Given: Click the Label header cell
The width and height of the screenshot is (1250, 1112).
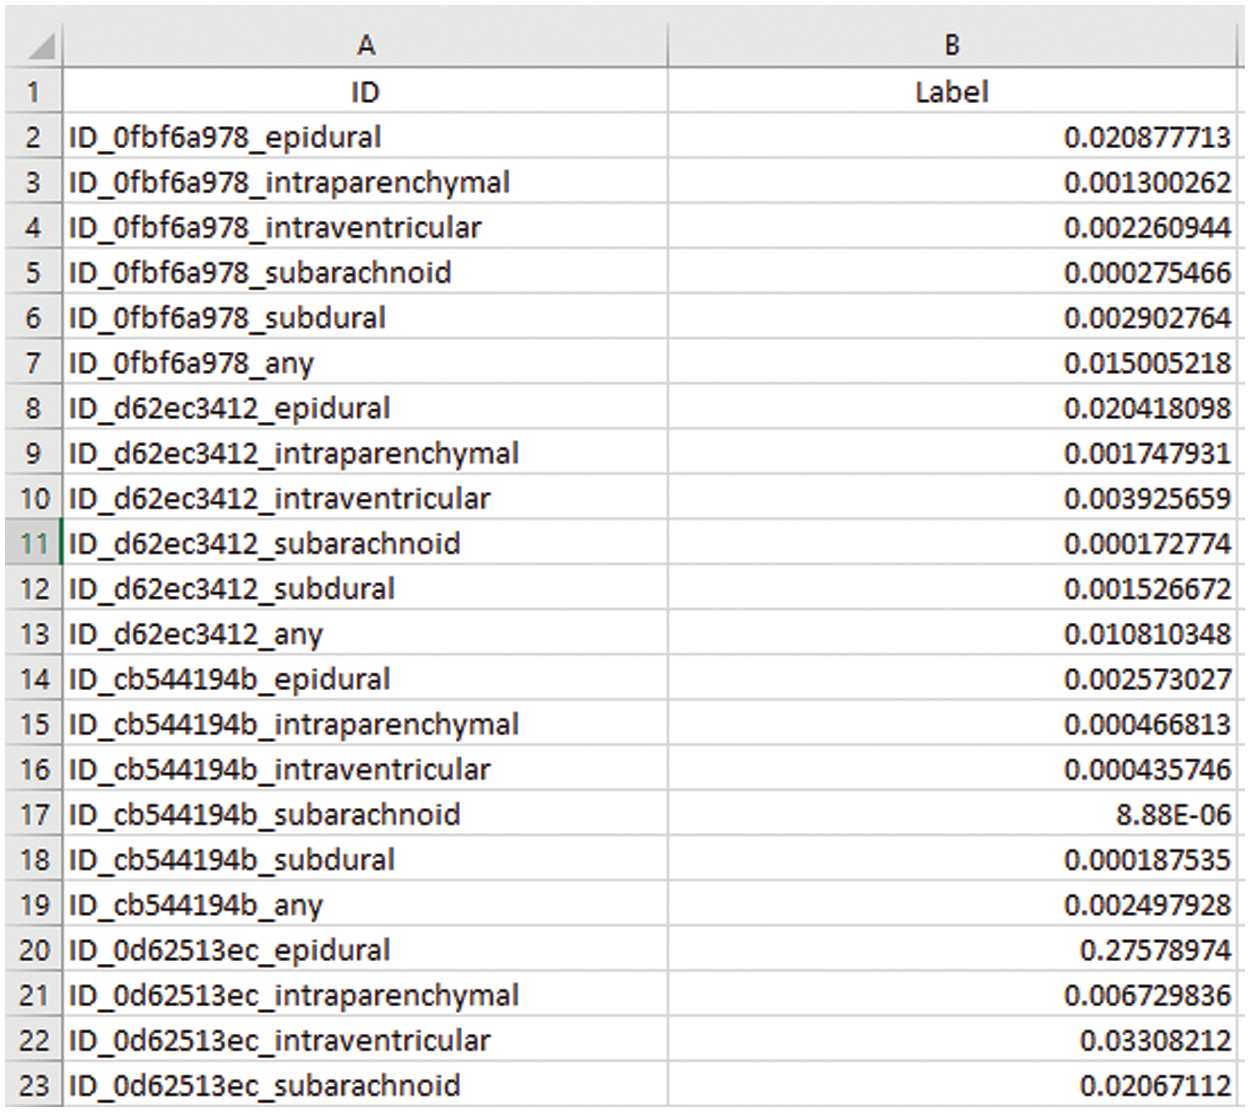Looking at the screenshot, I should tap(951, 92).
